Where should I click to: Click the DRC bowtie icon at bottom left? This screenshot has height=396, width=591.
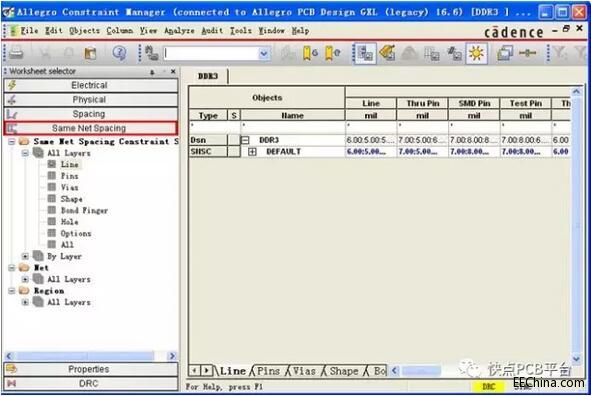12,383
